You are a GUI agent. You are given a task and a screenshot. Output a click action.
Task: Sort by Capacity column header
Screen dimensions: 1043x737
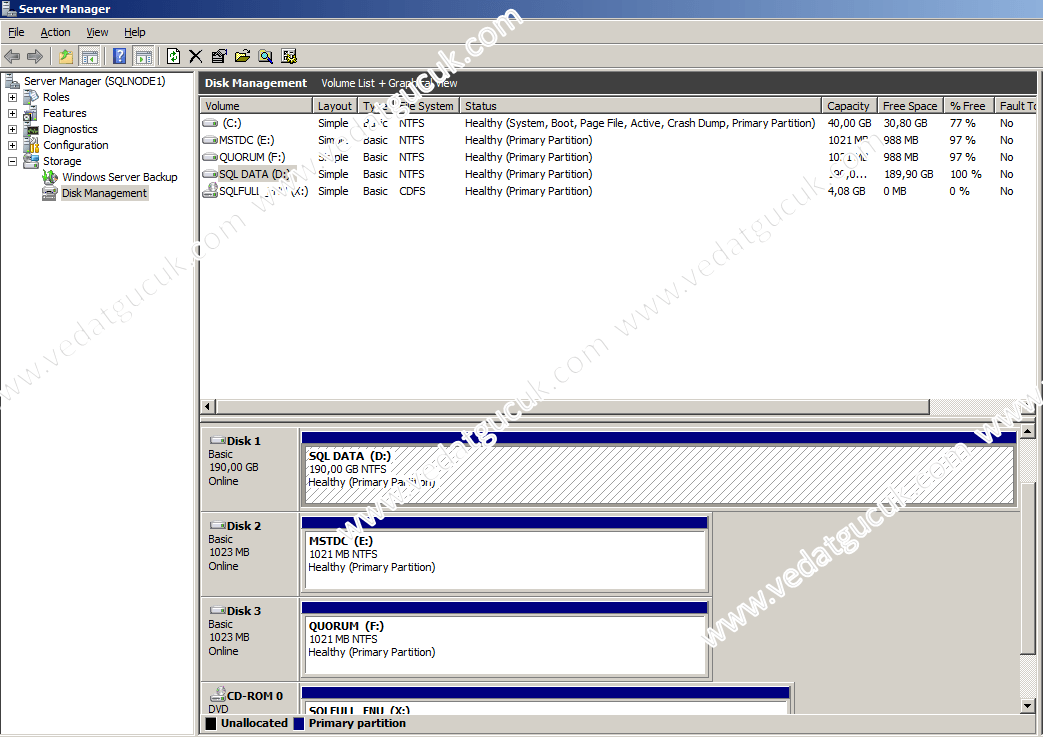tap(849, 106)
